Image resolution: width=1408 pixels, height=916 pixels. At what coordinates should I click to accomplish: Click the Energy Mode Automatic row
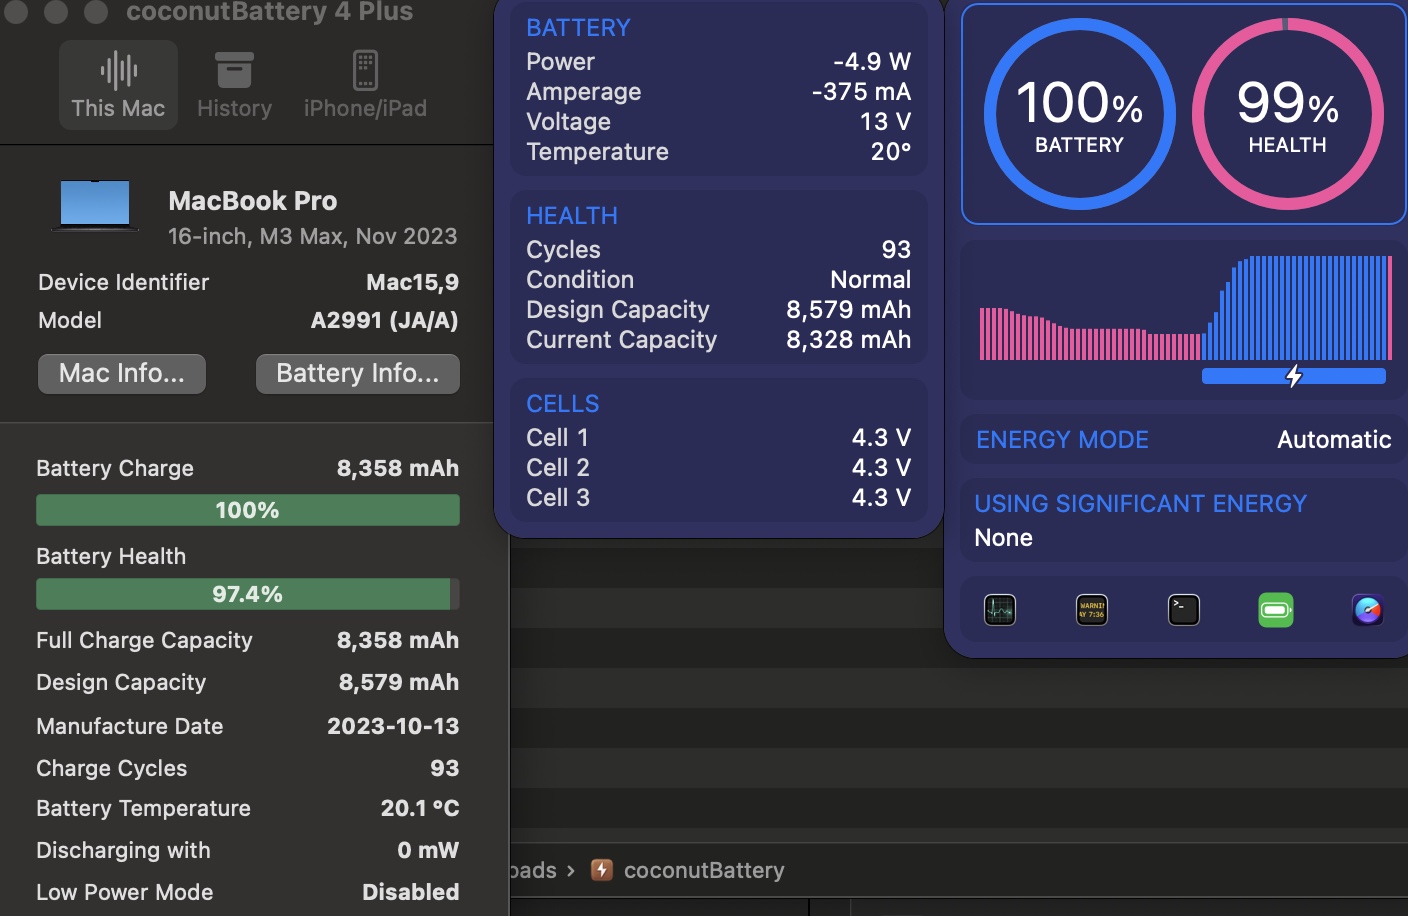[x=1184, y=440]
